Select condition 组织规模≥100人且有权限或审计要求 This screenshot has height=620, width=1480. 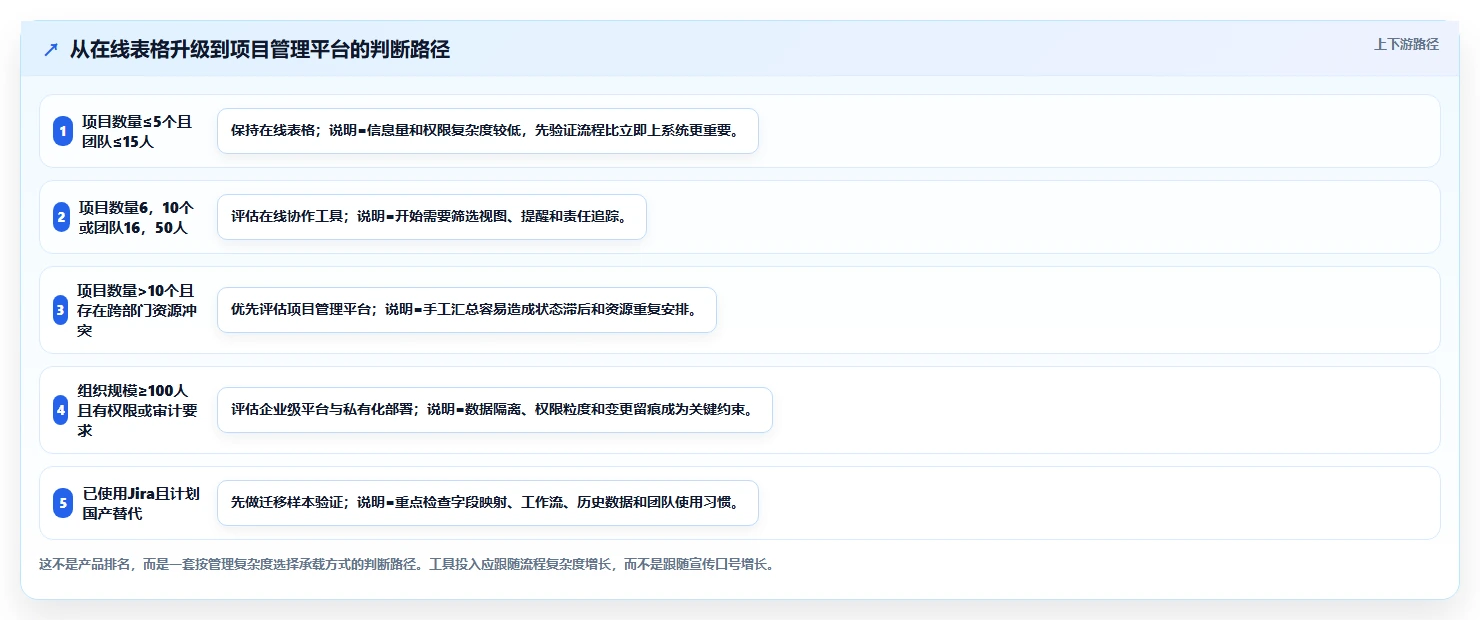pyautogui.click(x=137, y=410)
